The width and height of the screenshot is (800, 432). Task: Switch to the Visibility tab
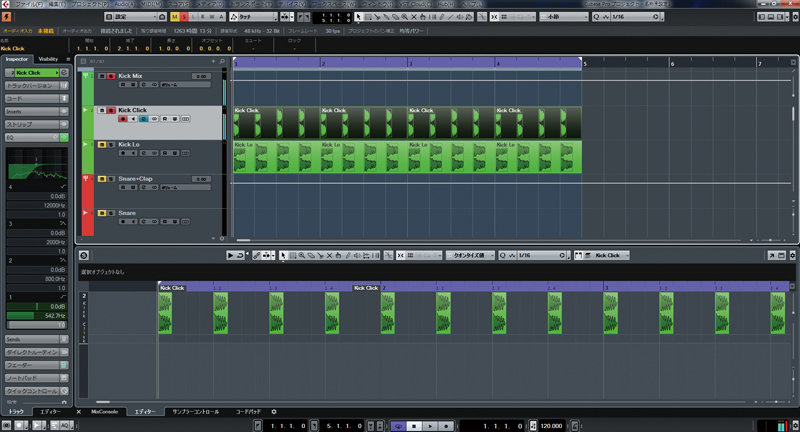49,59
